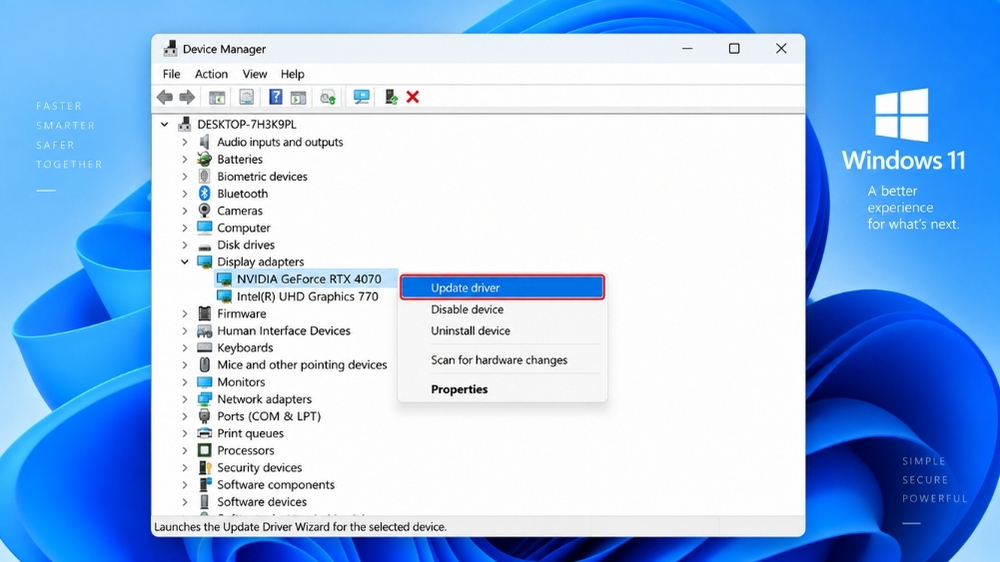Expand the Cameras chevron
This screenshot has width=1000, height=562.
(x=184, y=211)
